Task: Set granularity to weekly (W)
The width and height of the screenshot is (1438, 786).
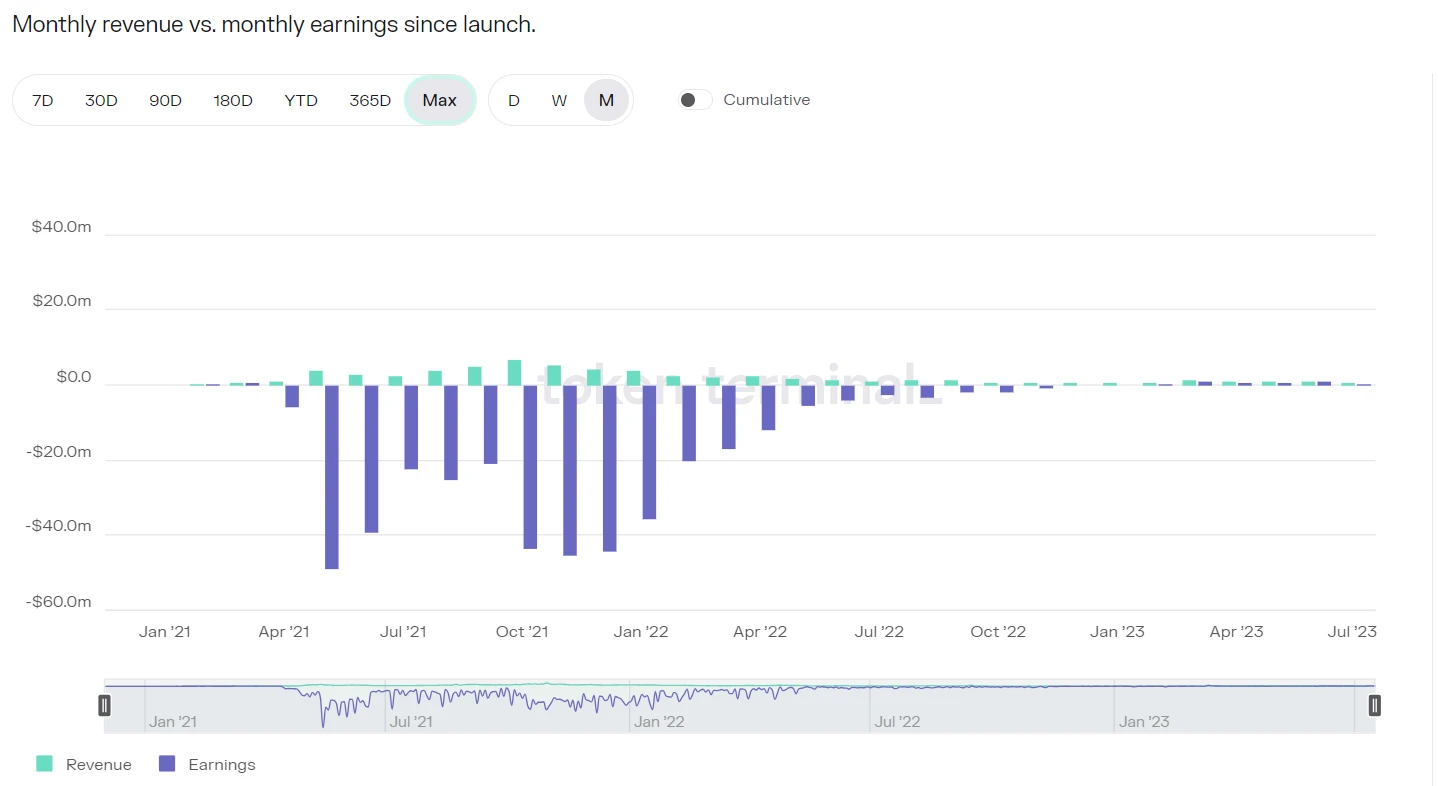Action: [559, 100]
